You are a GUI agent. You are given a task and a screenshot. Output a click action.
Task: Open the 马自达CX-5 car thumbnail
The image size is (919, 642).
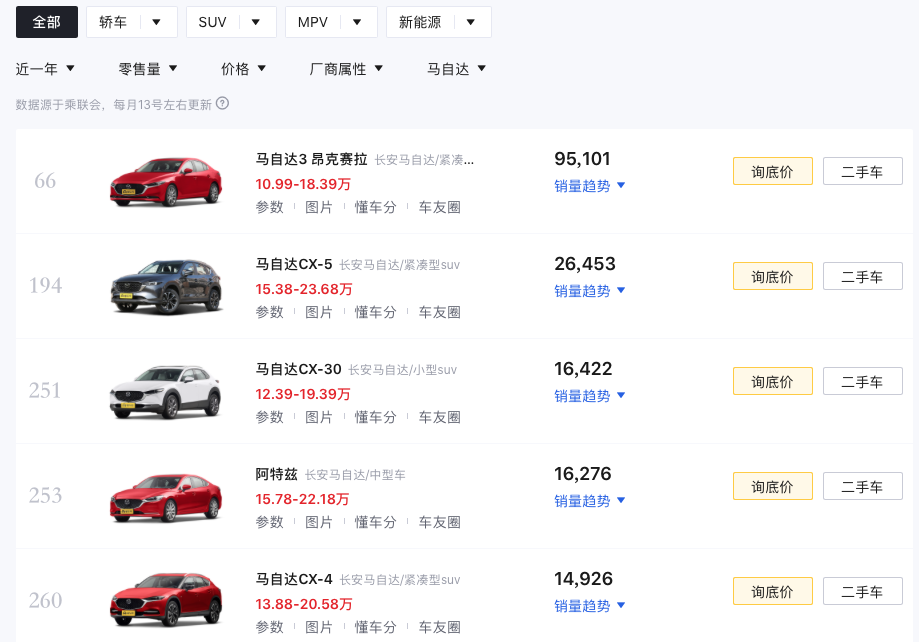click(x=166, y=286)
